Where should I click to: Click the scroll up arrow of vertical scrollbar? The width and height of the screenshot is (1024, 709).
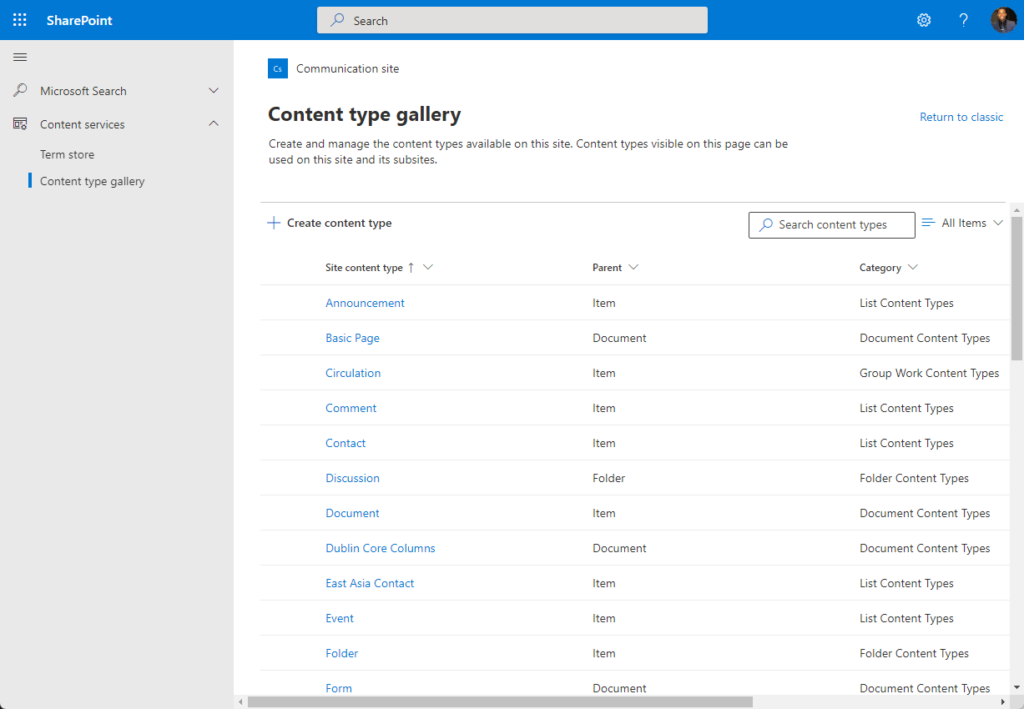[x=1016, y=210]
